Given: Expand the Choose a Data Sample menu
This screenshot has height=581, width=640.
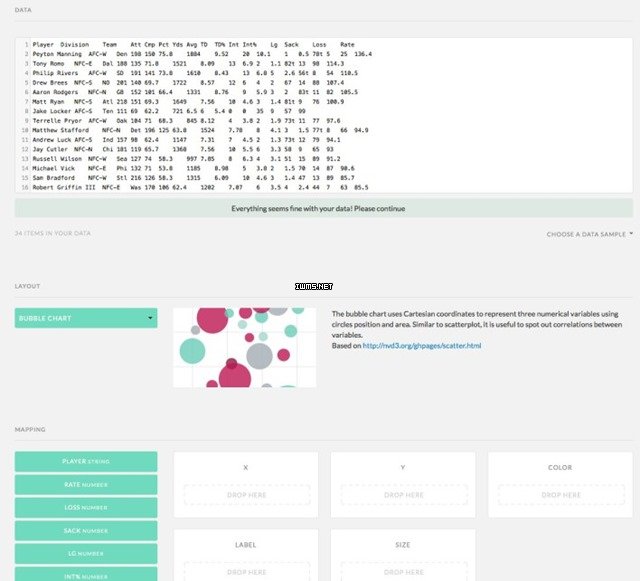Looking at the screenshot, I should (x=589, y=234).
